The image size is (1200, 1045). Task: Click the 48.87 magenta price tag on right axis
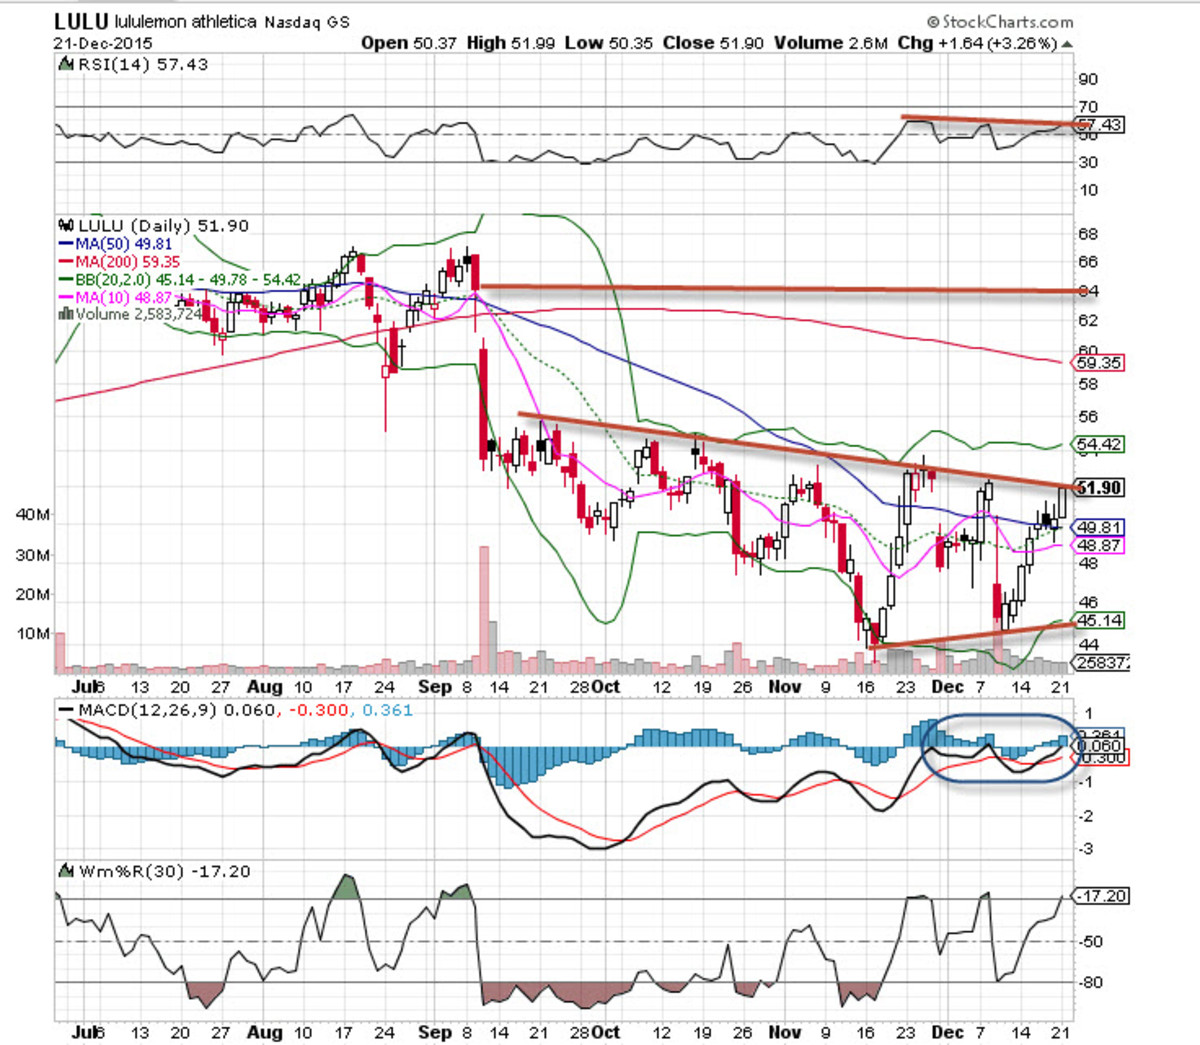click(x=1100, y=545)
